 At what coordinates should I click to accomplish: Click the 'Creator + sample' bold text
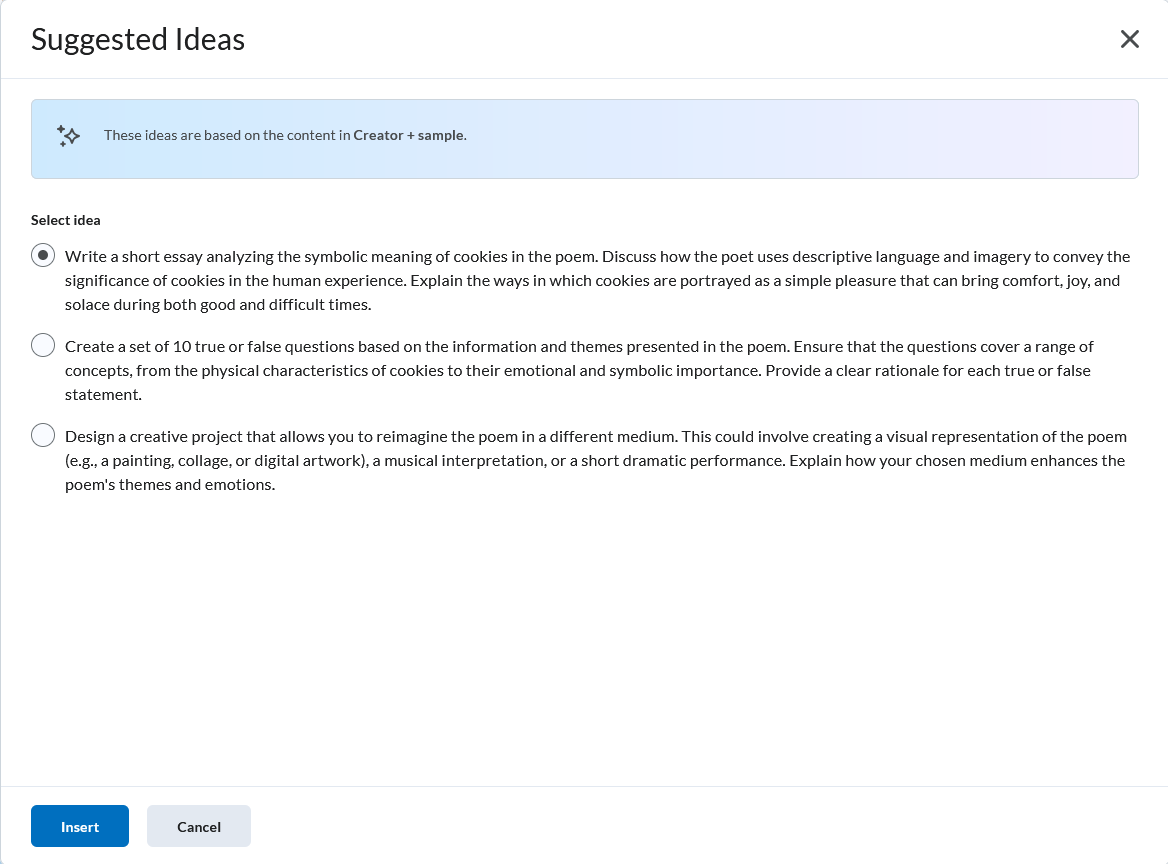(410, 136)
